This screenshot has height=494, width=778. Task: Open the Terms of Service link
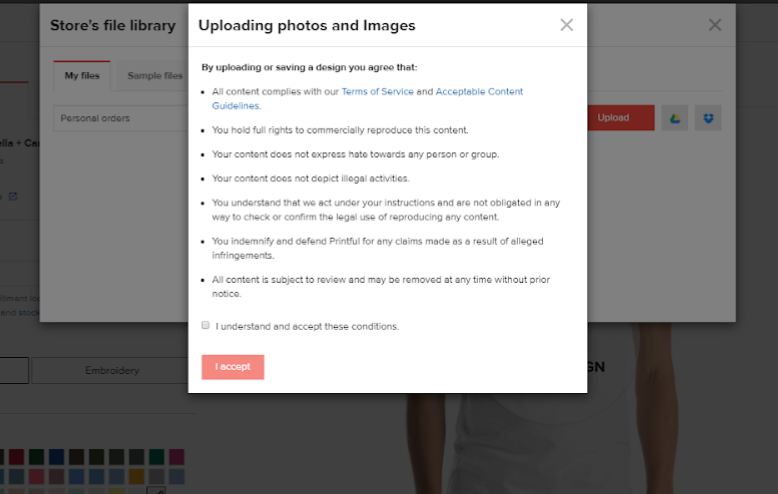click(377, 92)
